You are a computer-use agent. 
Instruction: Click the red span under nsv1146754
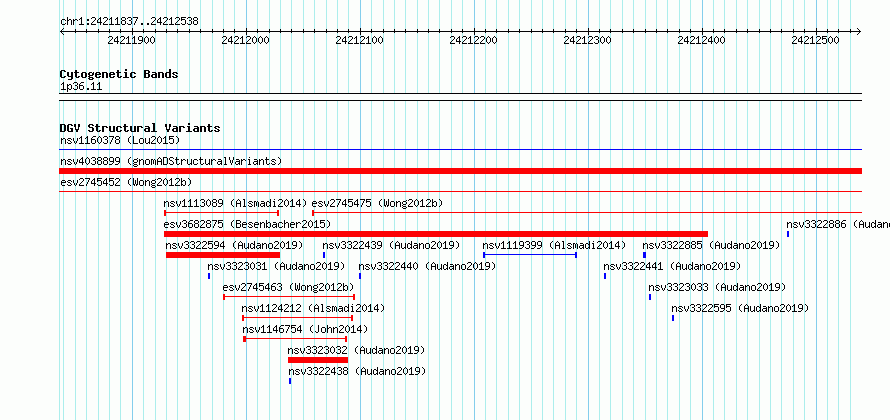click(295, 339)
